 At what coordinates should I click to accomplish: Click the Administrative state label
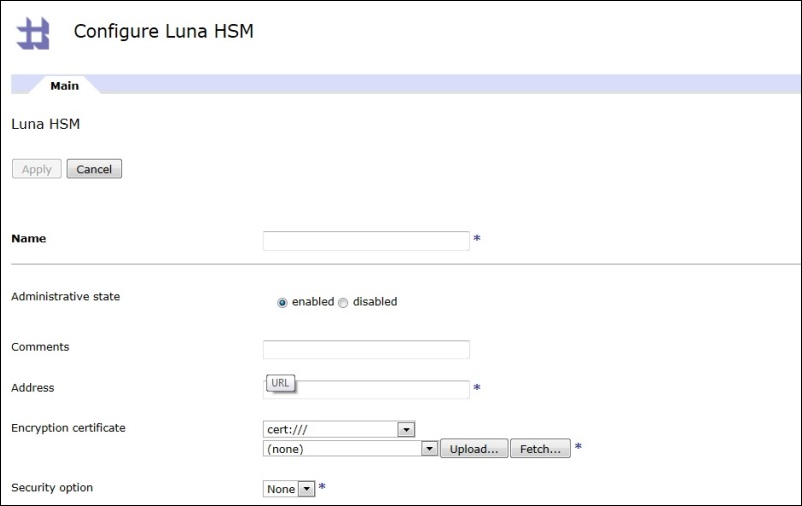(65, 297)
